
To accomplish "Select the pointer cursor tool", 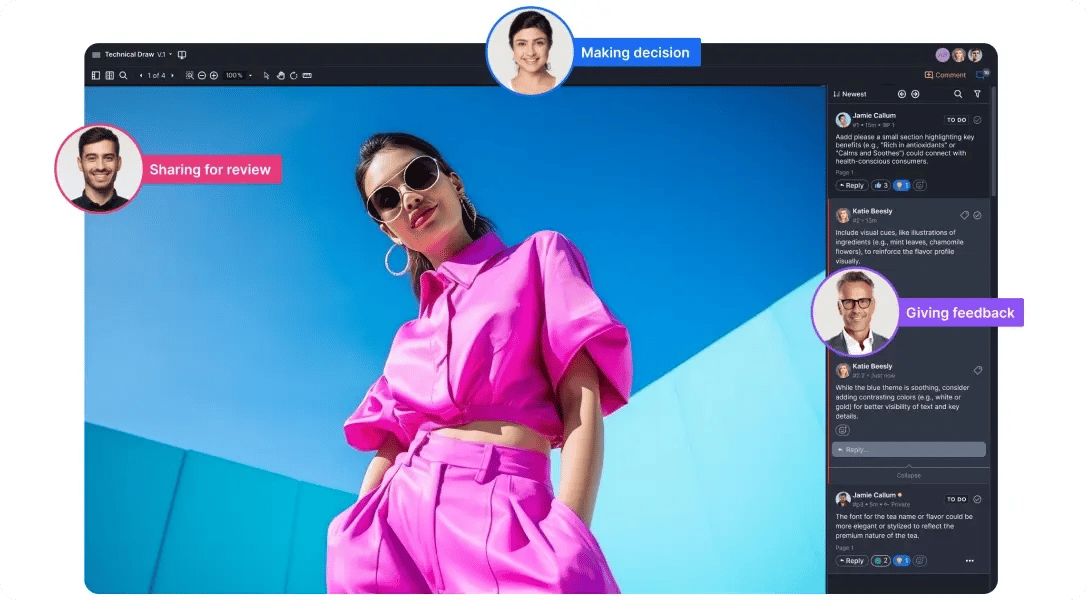I will [x=267, y=75].
